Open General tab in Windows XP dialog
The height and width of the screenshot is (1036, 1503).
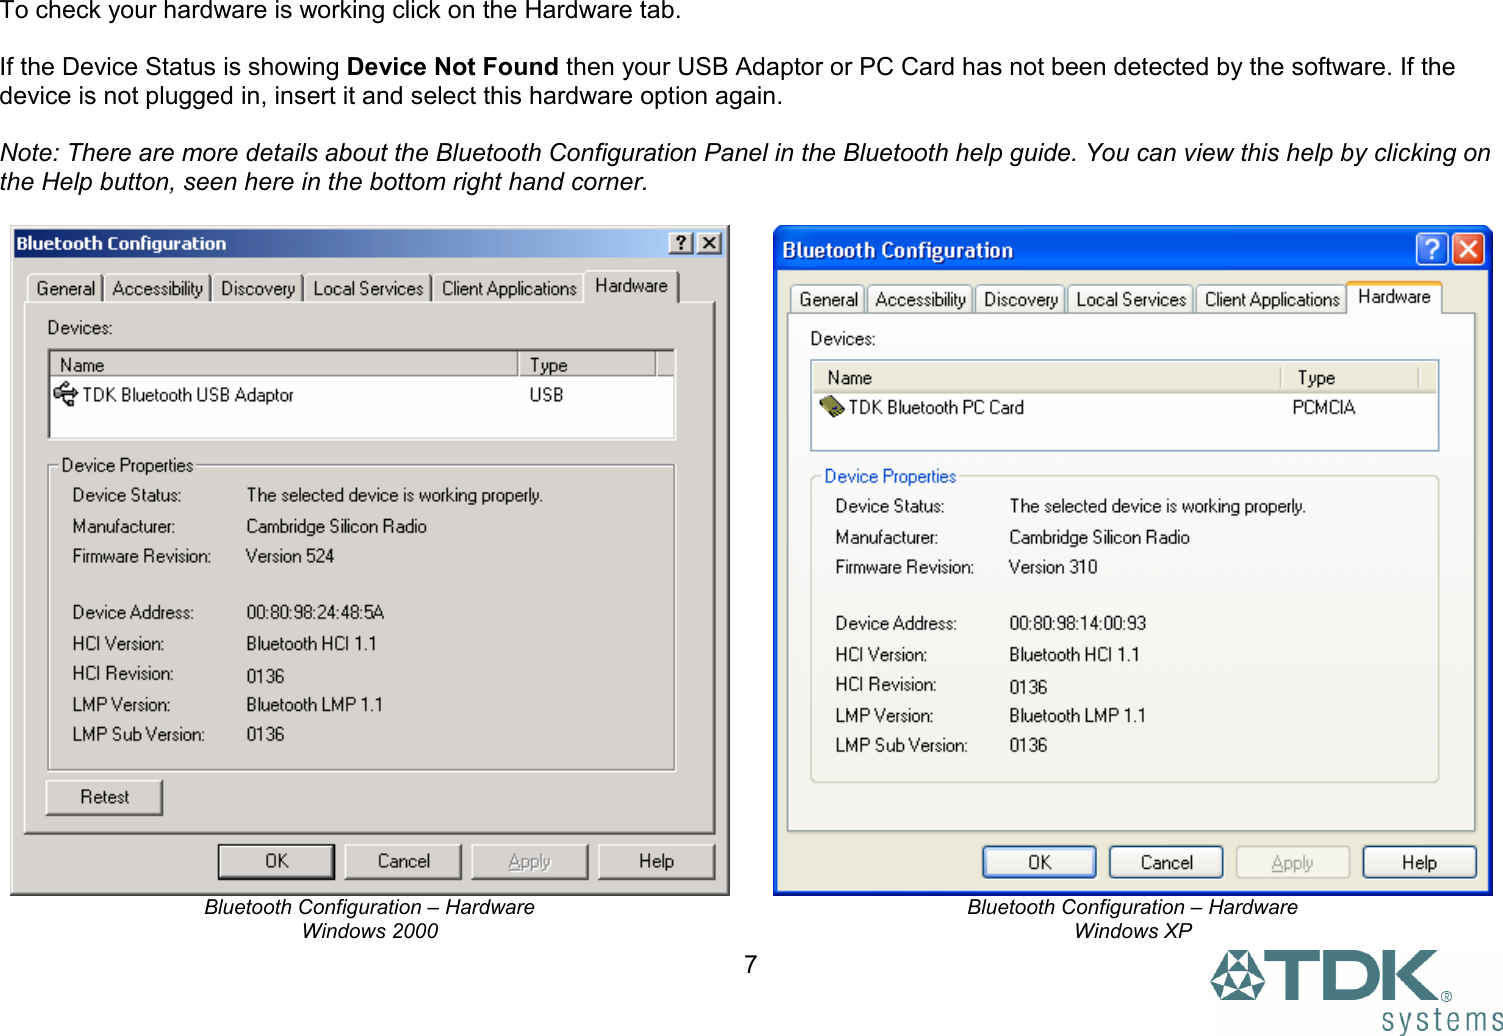[828, 299]
